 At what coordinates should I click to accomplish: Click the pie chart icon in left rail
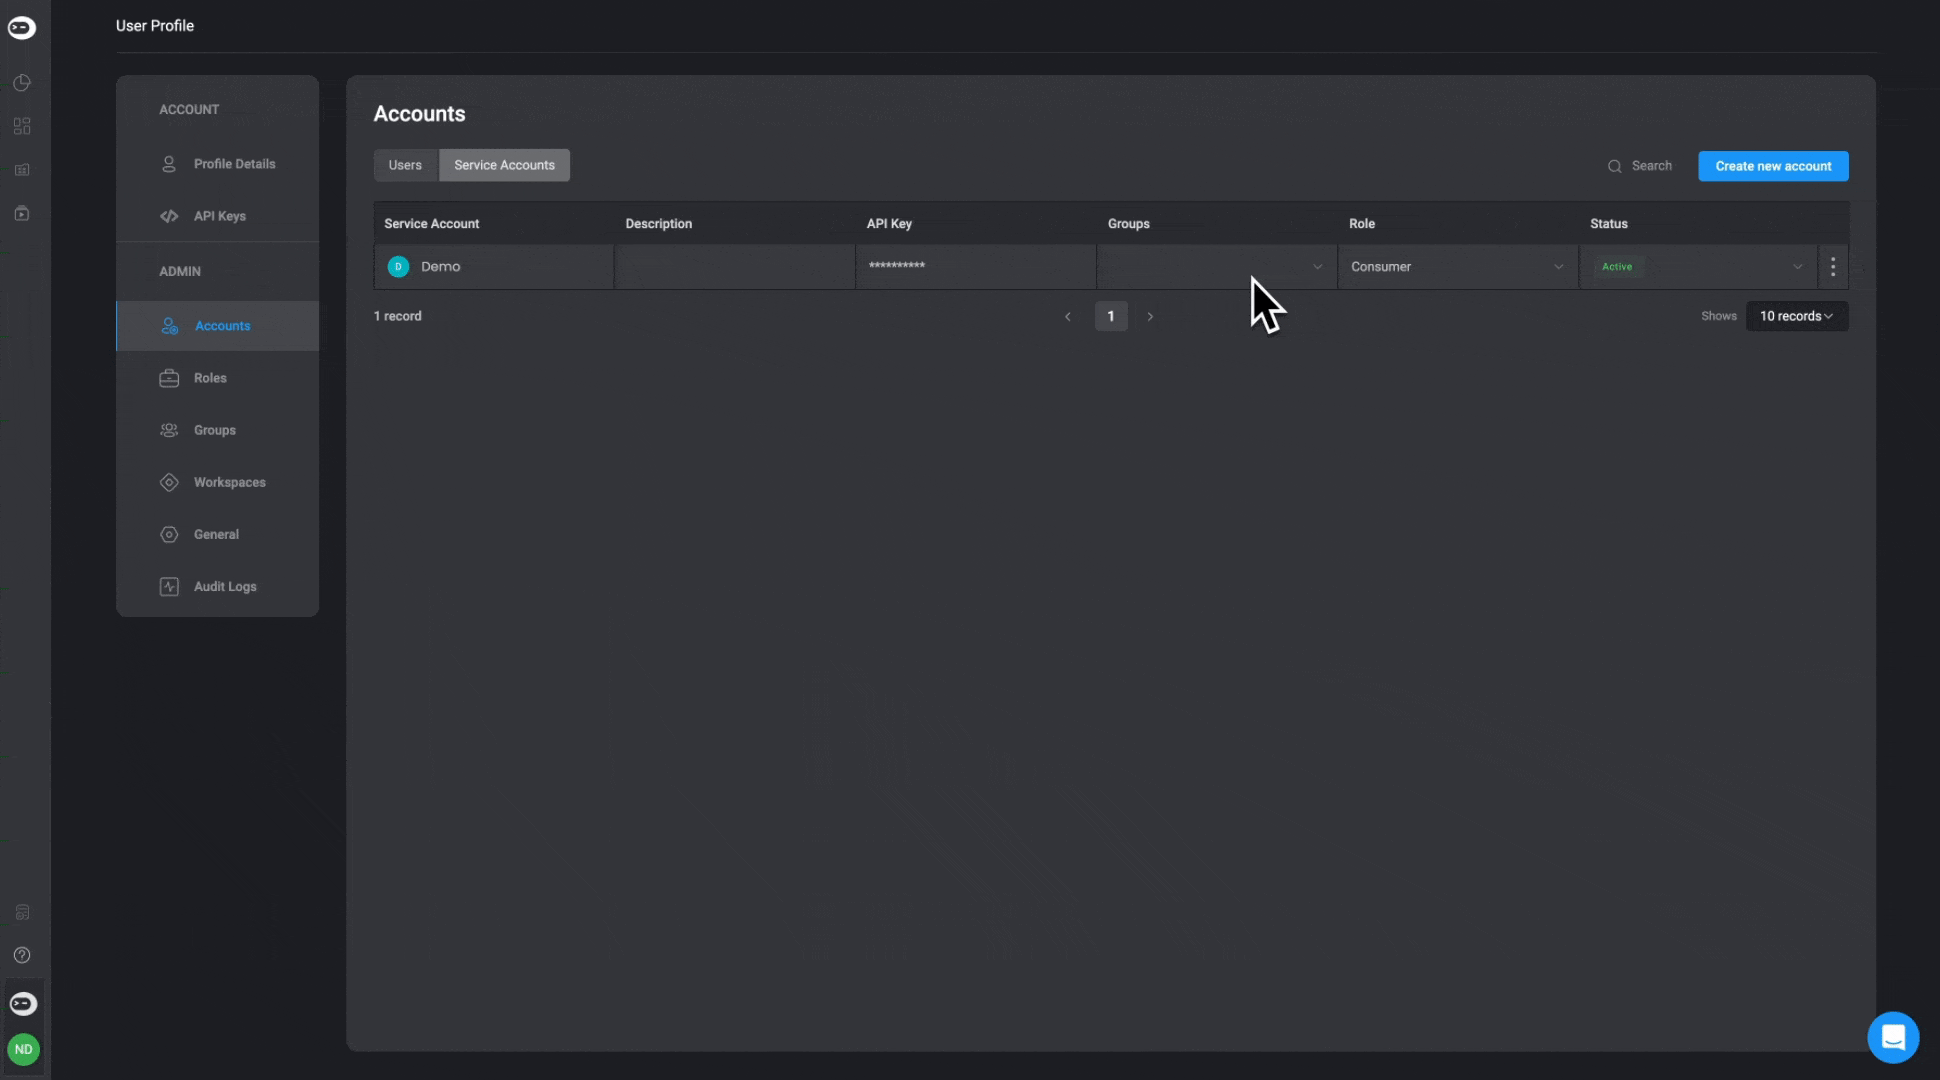pyautogui.click(x=22, y=83)
